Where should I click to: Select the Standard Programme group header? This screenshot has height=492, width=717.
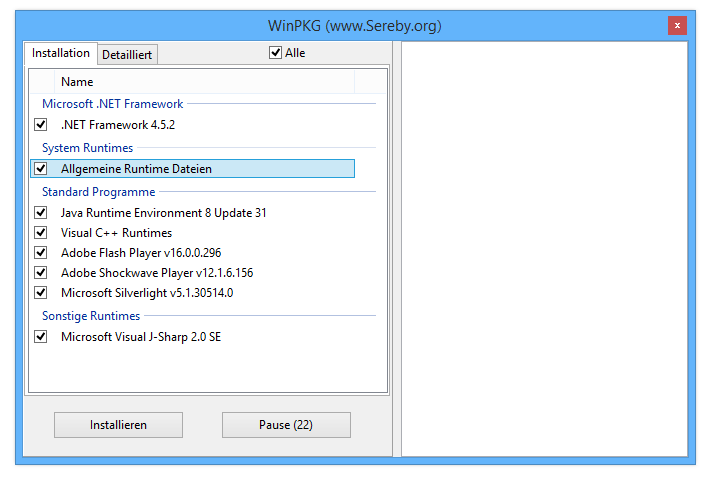coord(99,192)
